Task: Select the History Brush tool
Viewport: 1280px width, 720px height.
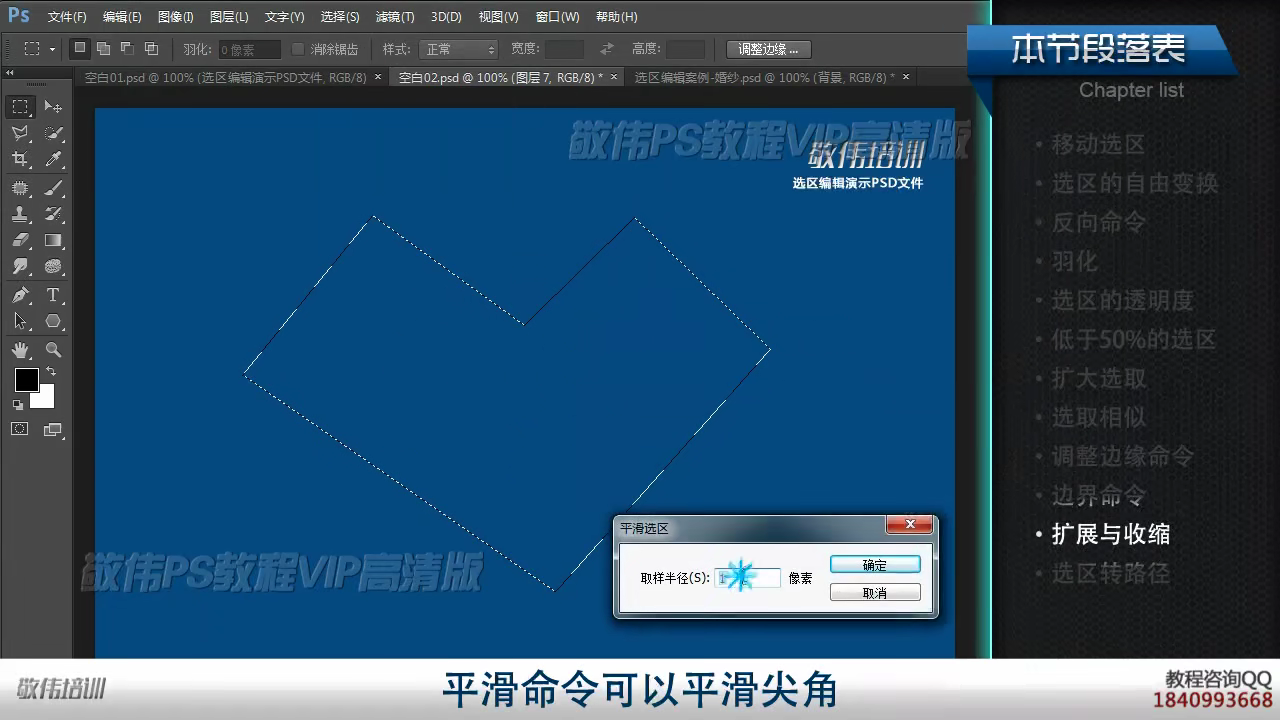Action: coord(53,214)
